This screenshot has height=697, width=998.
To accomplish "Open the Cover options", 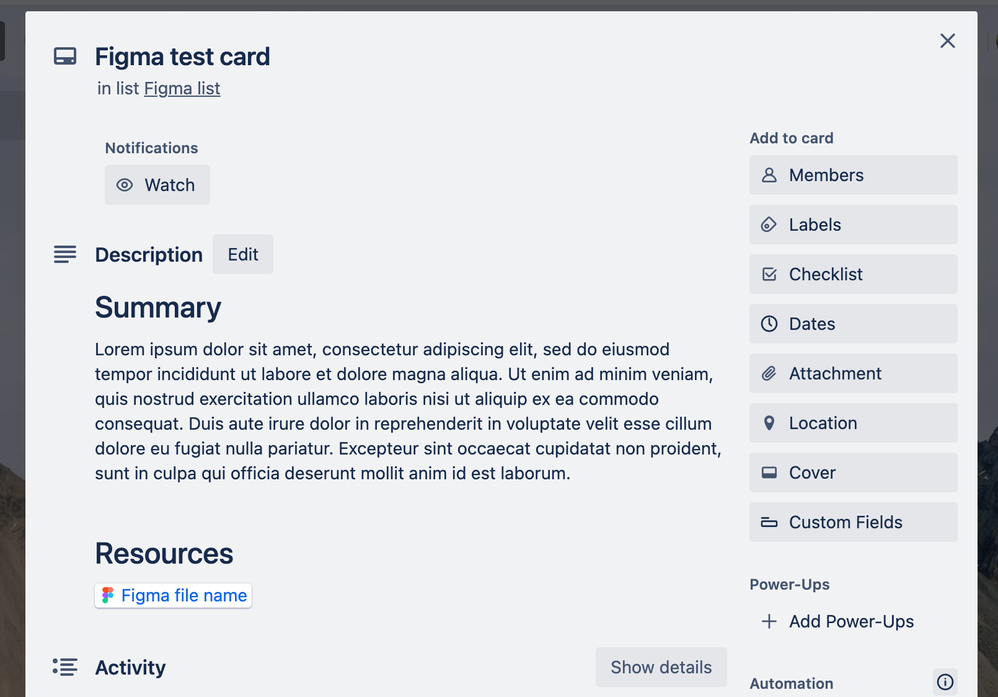I will point(853,473).
